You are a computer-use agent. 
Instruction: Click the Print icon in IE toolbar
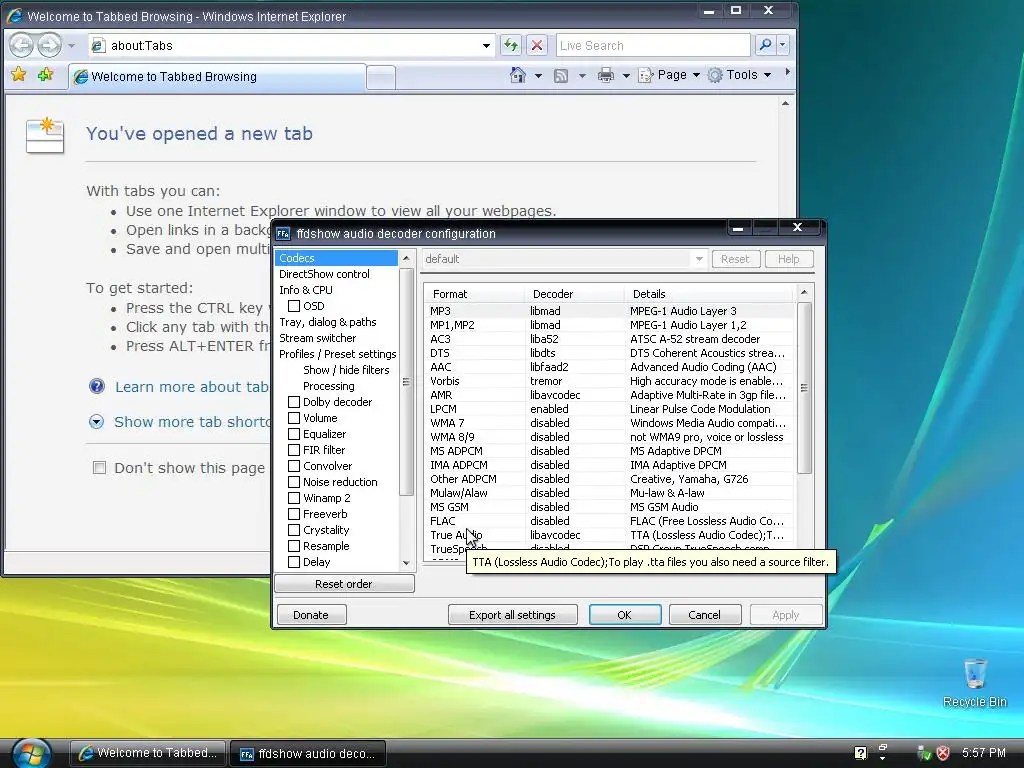coord(605,75)
